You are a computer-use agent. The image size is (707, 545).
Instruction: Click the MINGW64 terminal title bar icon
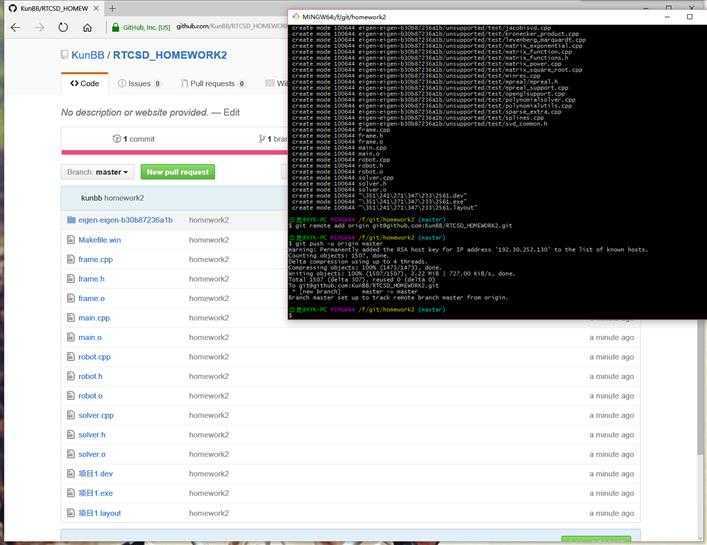point(296,17)
